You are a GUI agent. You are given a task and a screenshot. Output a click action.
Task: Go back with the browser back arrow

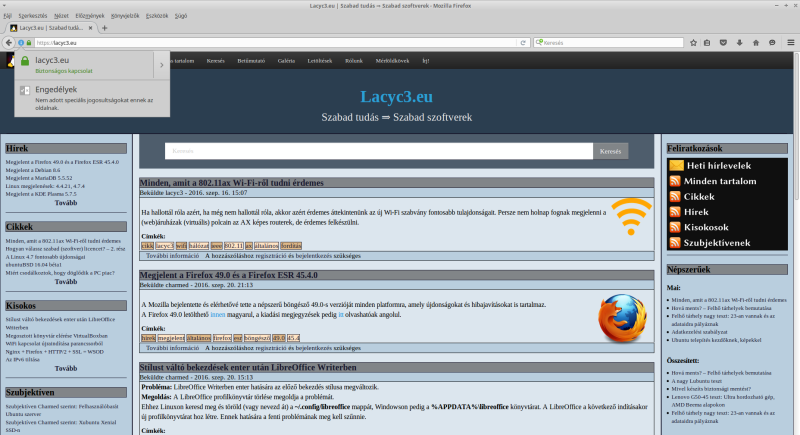point(9,43)
